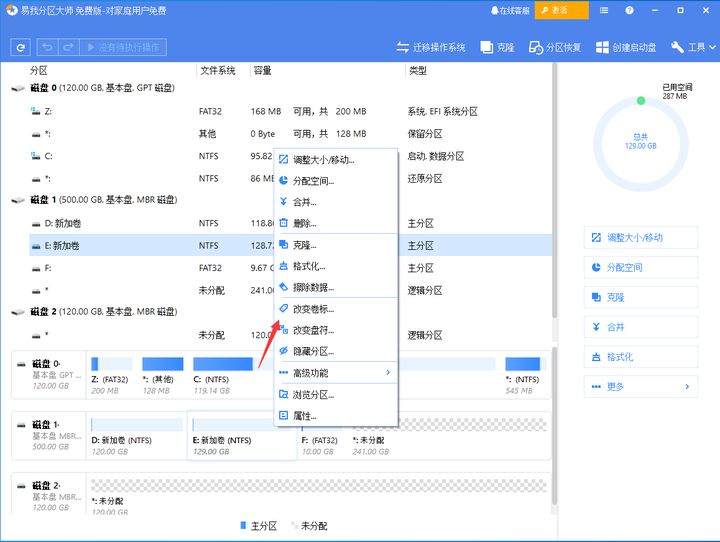Click the clone icon beside 克隆 in menu

pyautogui.click(x=284, y=244)
